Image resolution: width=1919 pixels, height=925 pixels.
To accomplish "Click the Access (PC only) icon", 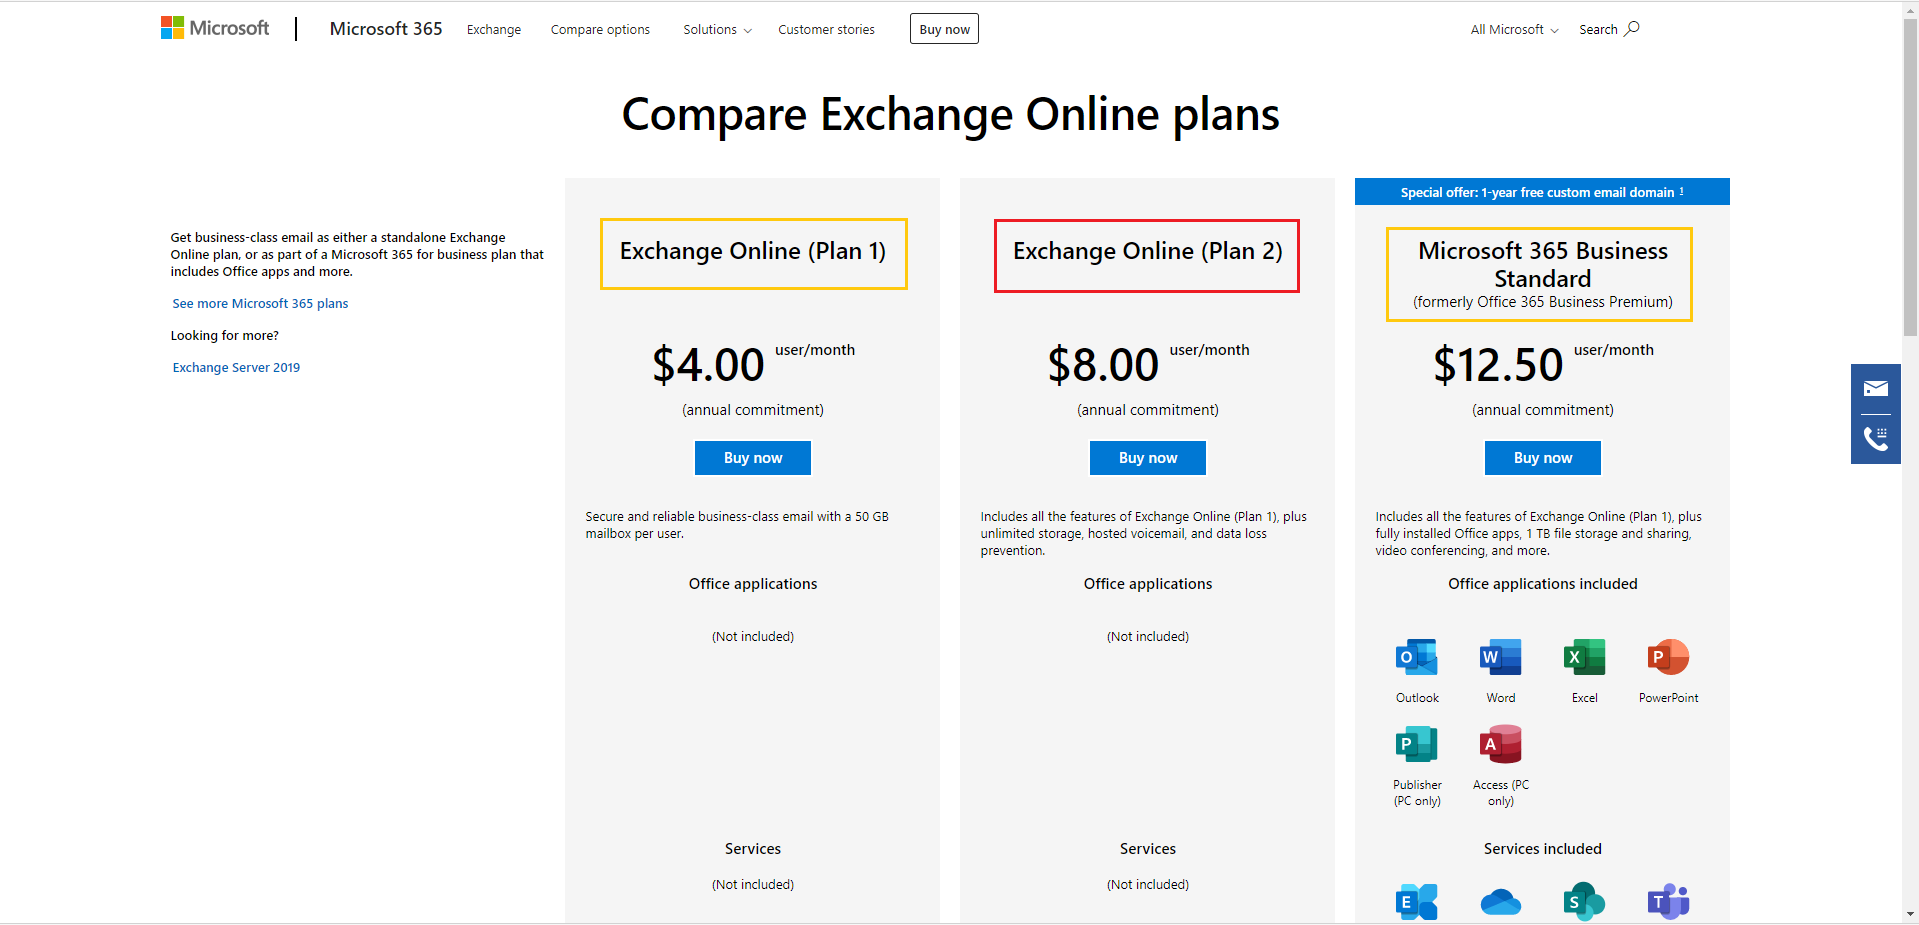I will click(1499, 744).
